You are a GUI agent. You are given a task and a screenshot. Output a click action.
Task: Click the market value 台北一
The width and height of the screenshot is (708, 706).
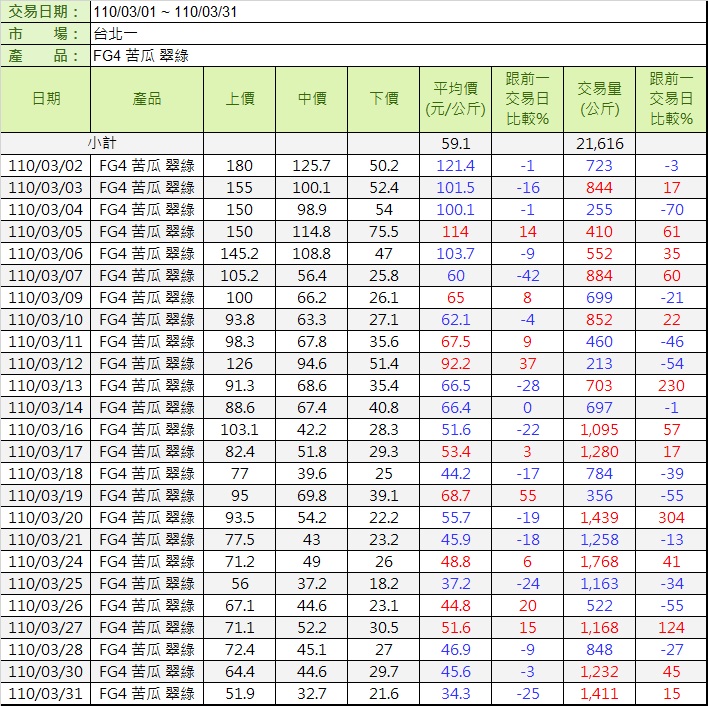click(x=115, y=34)
